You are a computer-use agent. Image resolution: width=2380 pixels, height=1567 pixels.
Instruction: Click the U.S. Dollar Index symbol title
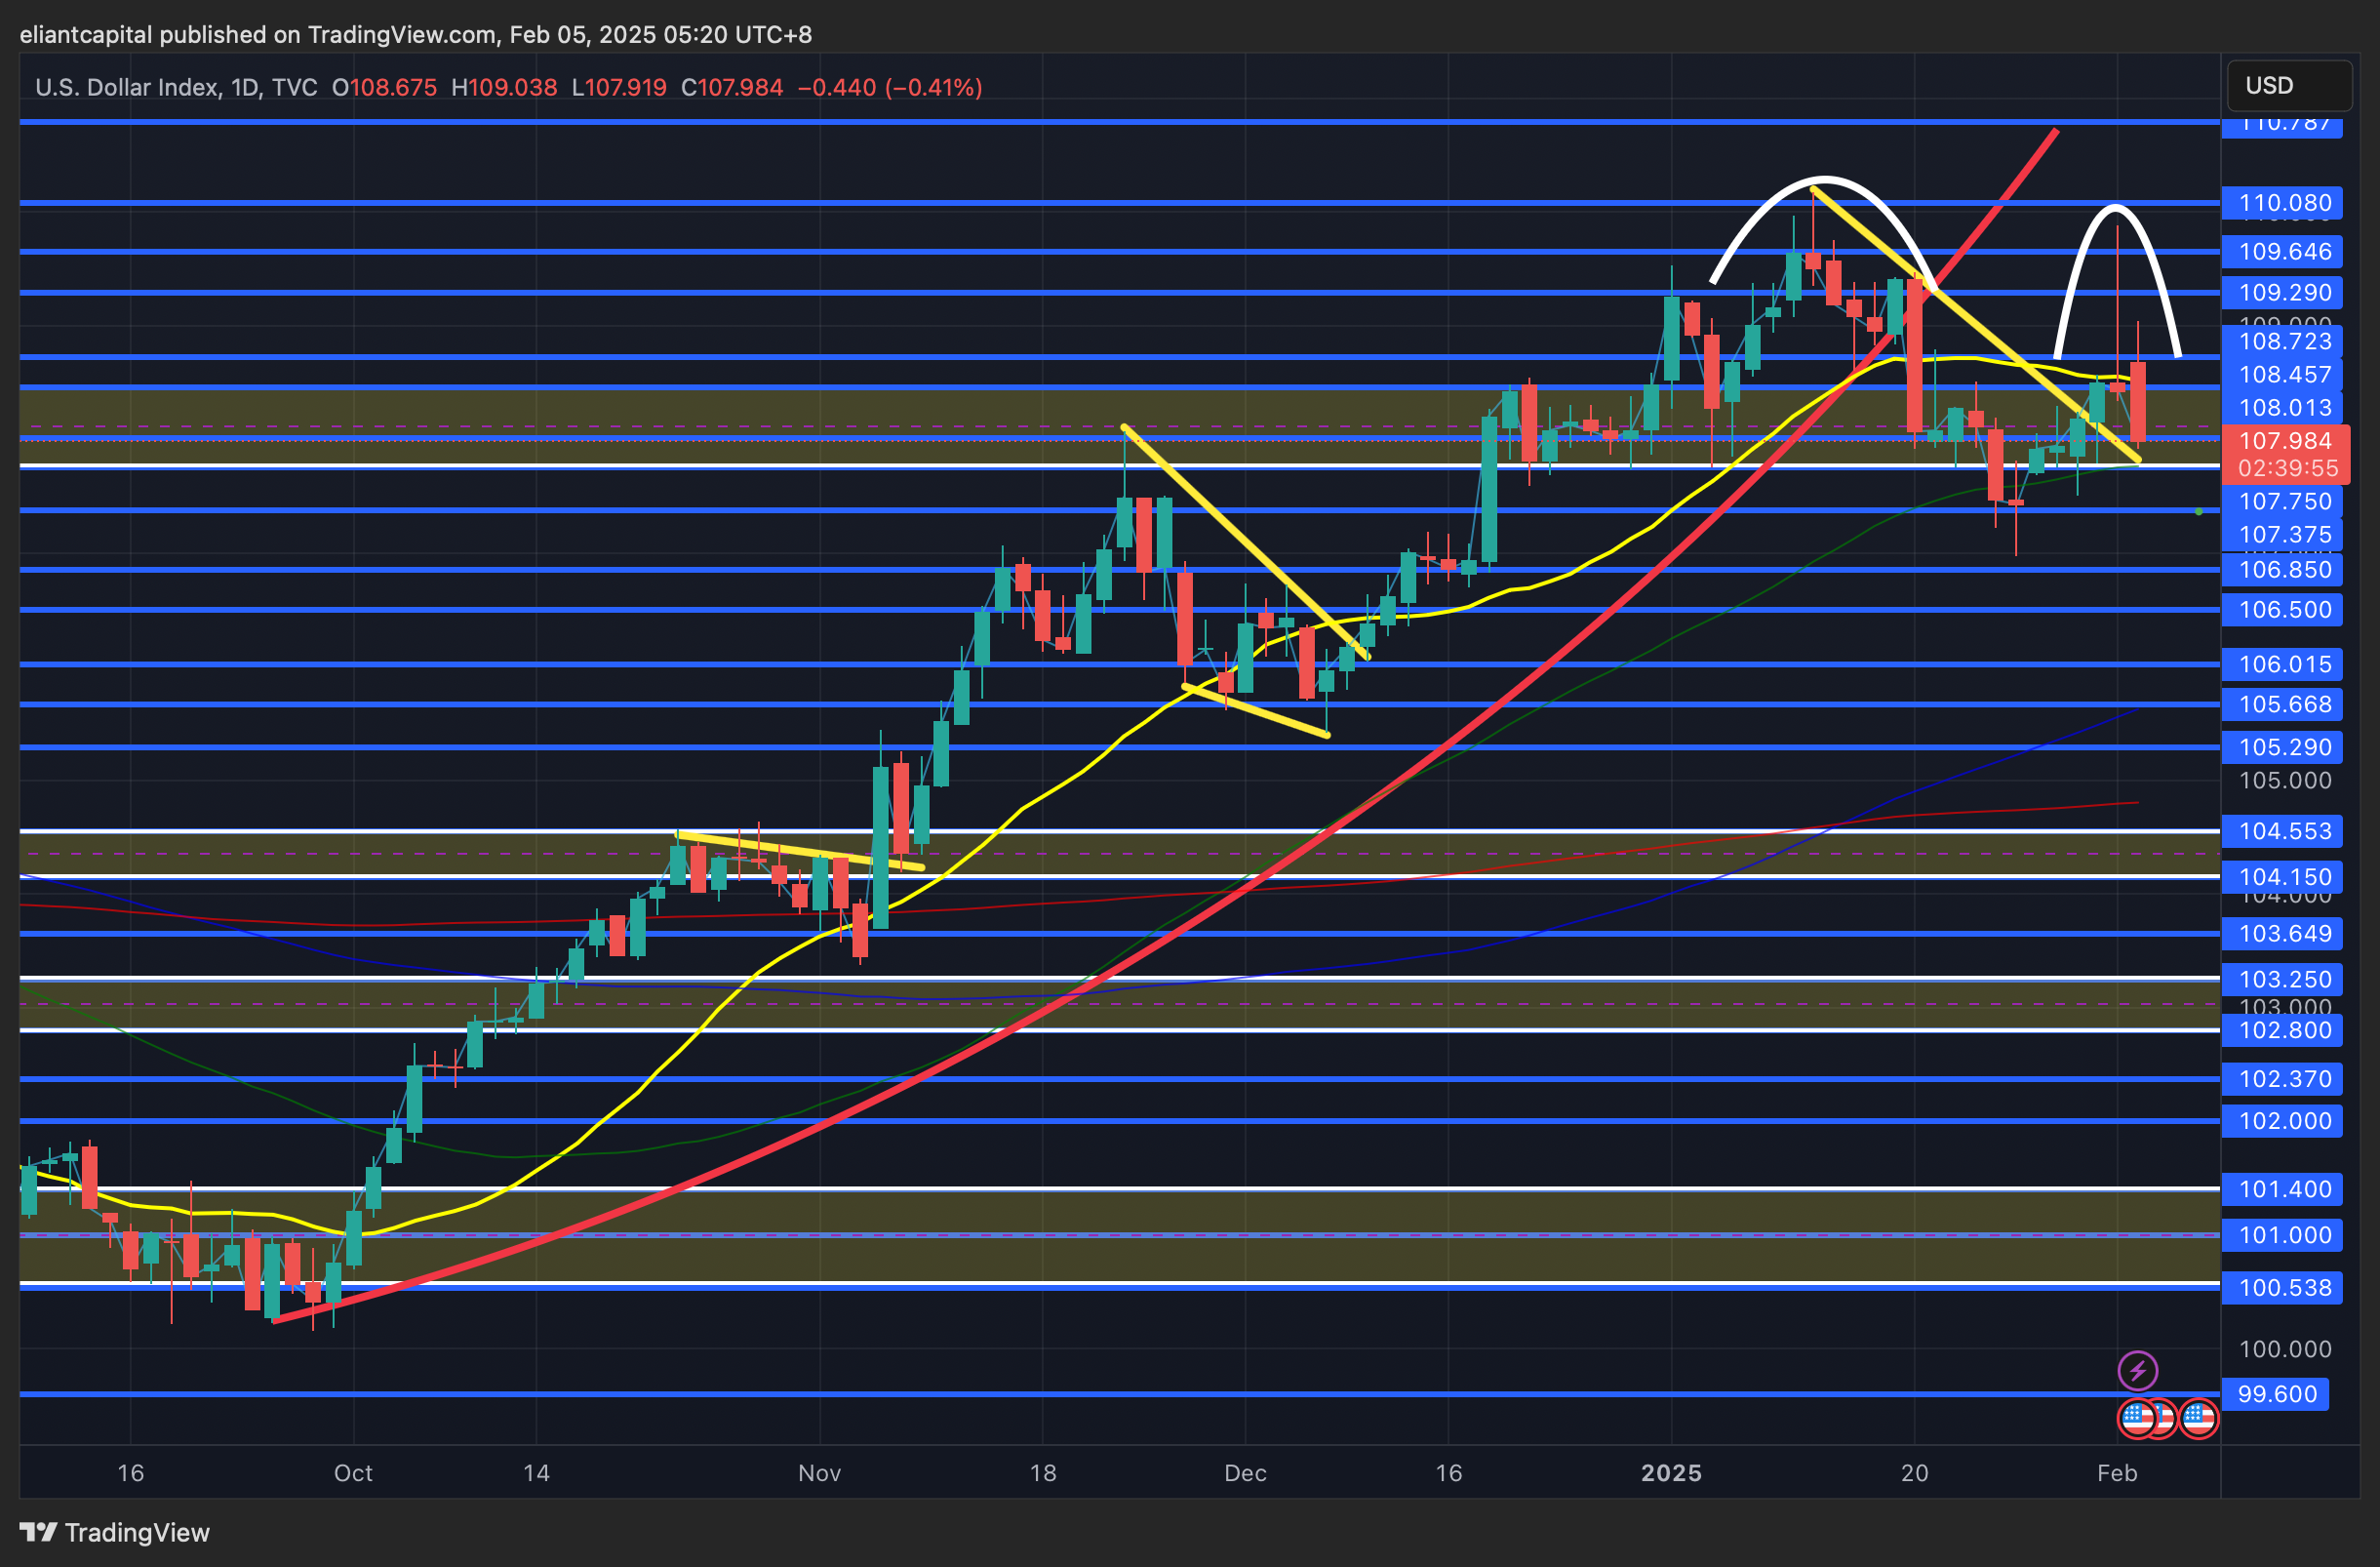[126, 88]
